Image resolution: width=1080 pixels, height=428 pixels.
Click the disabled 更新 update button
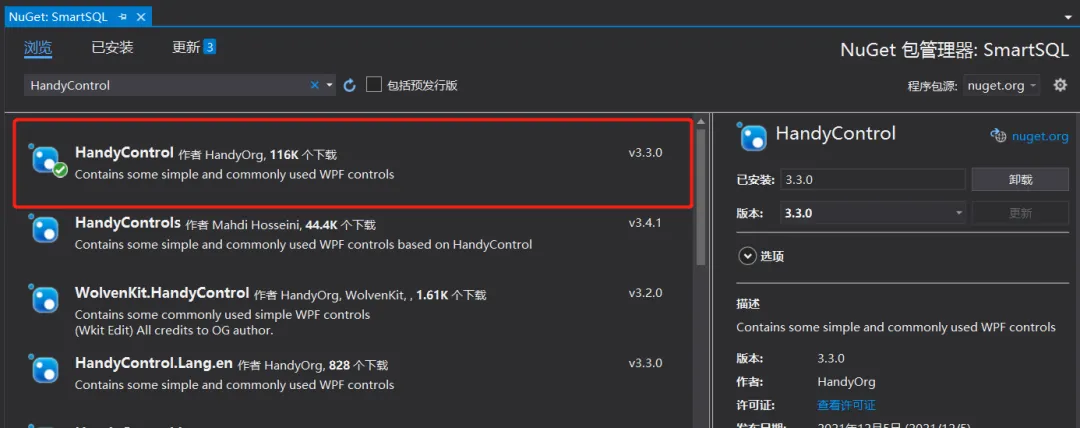coord(1020,213)
